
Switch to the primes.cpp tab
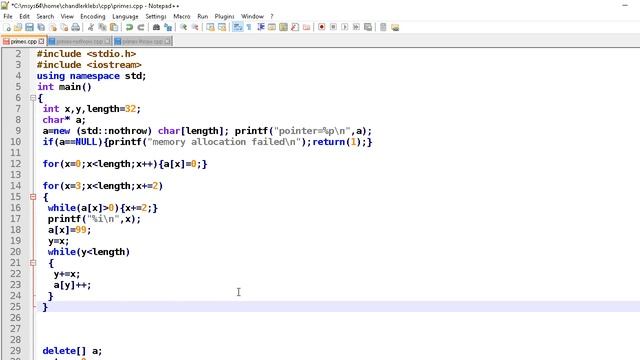coord(23,41)
